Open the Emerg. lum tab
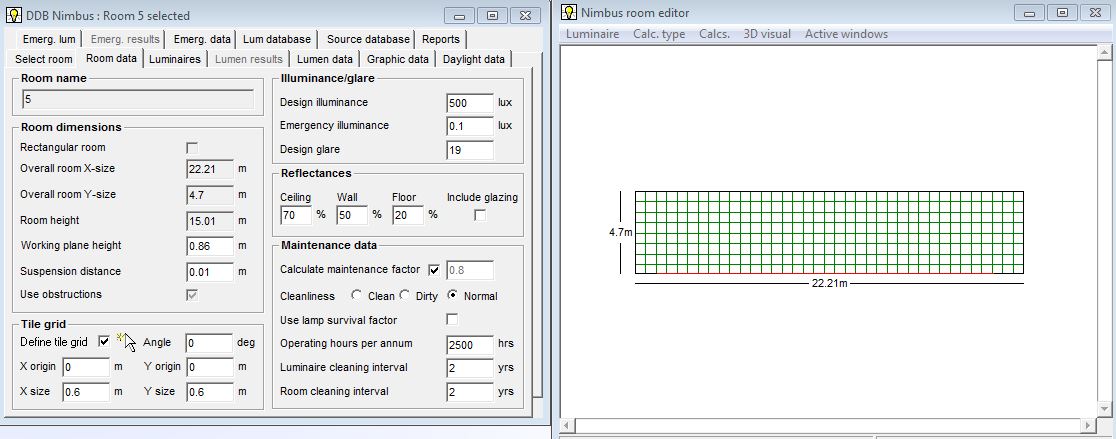This screenshot has height=439, width=1116. 48,39
